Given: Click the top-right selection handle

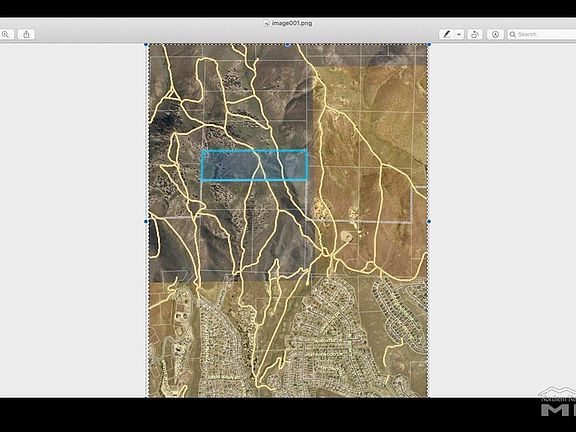Looking at the screenshot, I should coord(429,44).
